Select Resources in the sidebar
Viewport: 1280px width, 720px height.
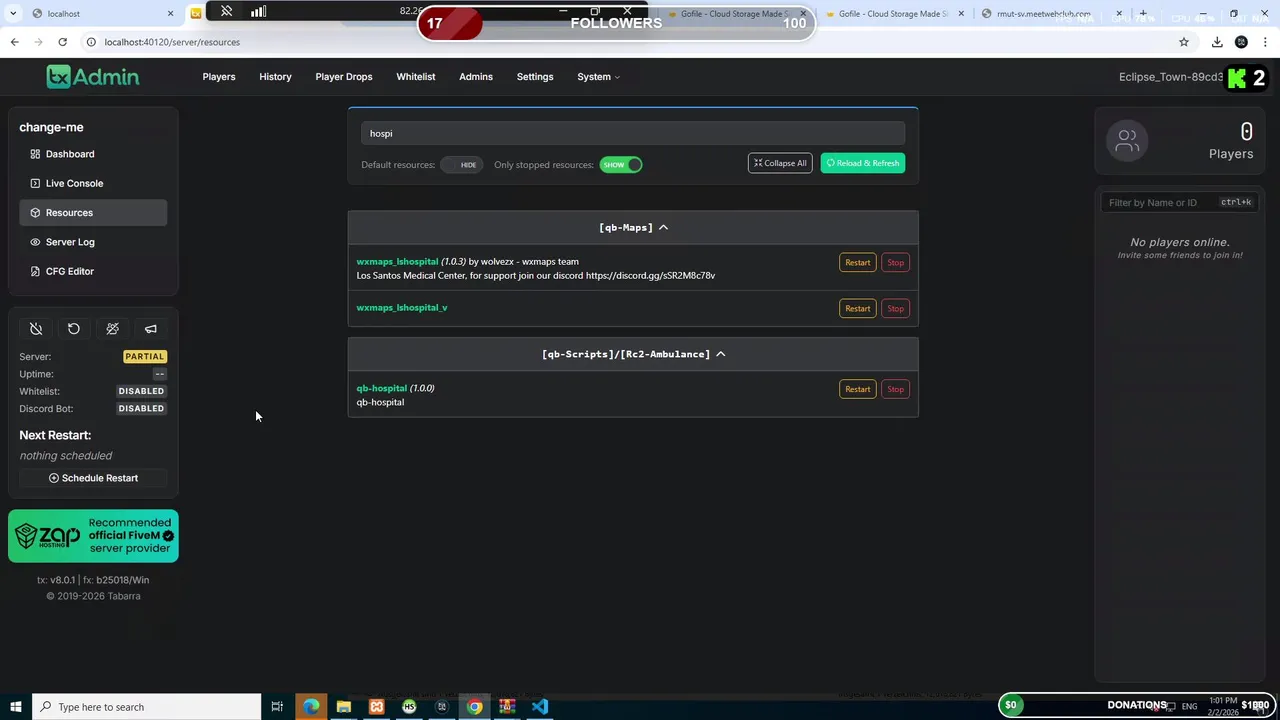click(x=93, y=212)
